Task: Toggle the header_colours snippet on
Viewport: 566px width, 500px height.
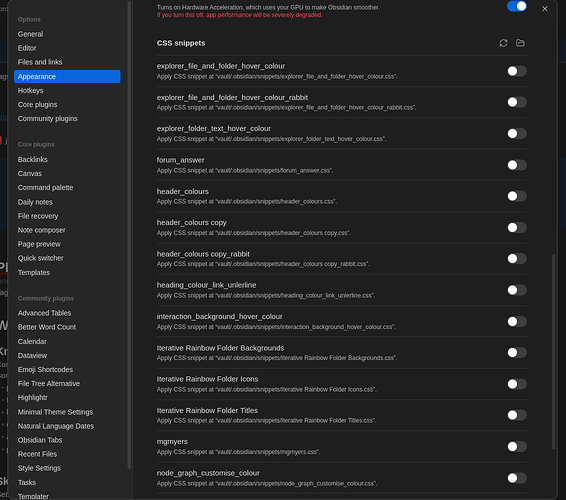Action: 517,196
